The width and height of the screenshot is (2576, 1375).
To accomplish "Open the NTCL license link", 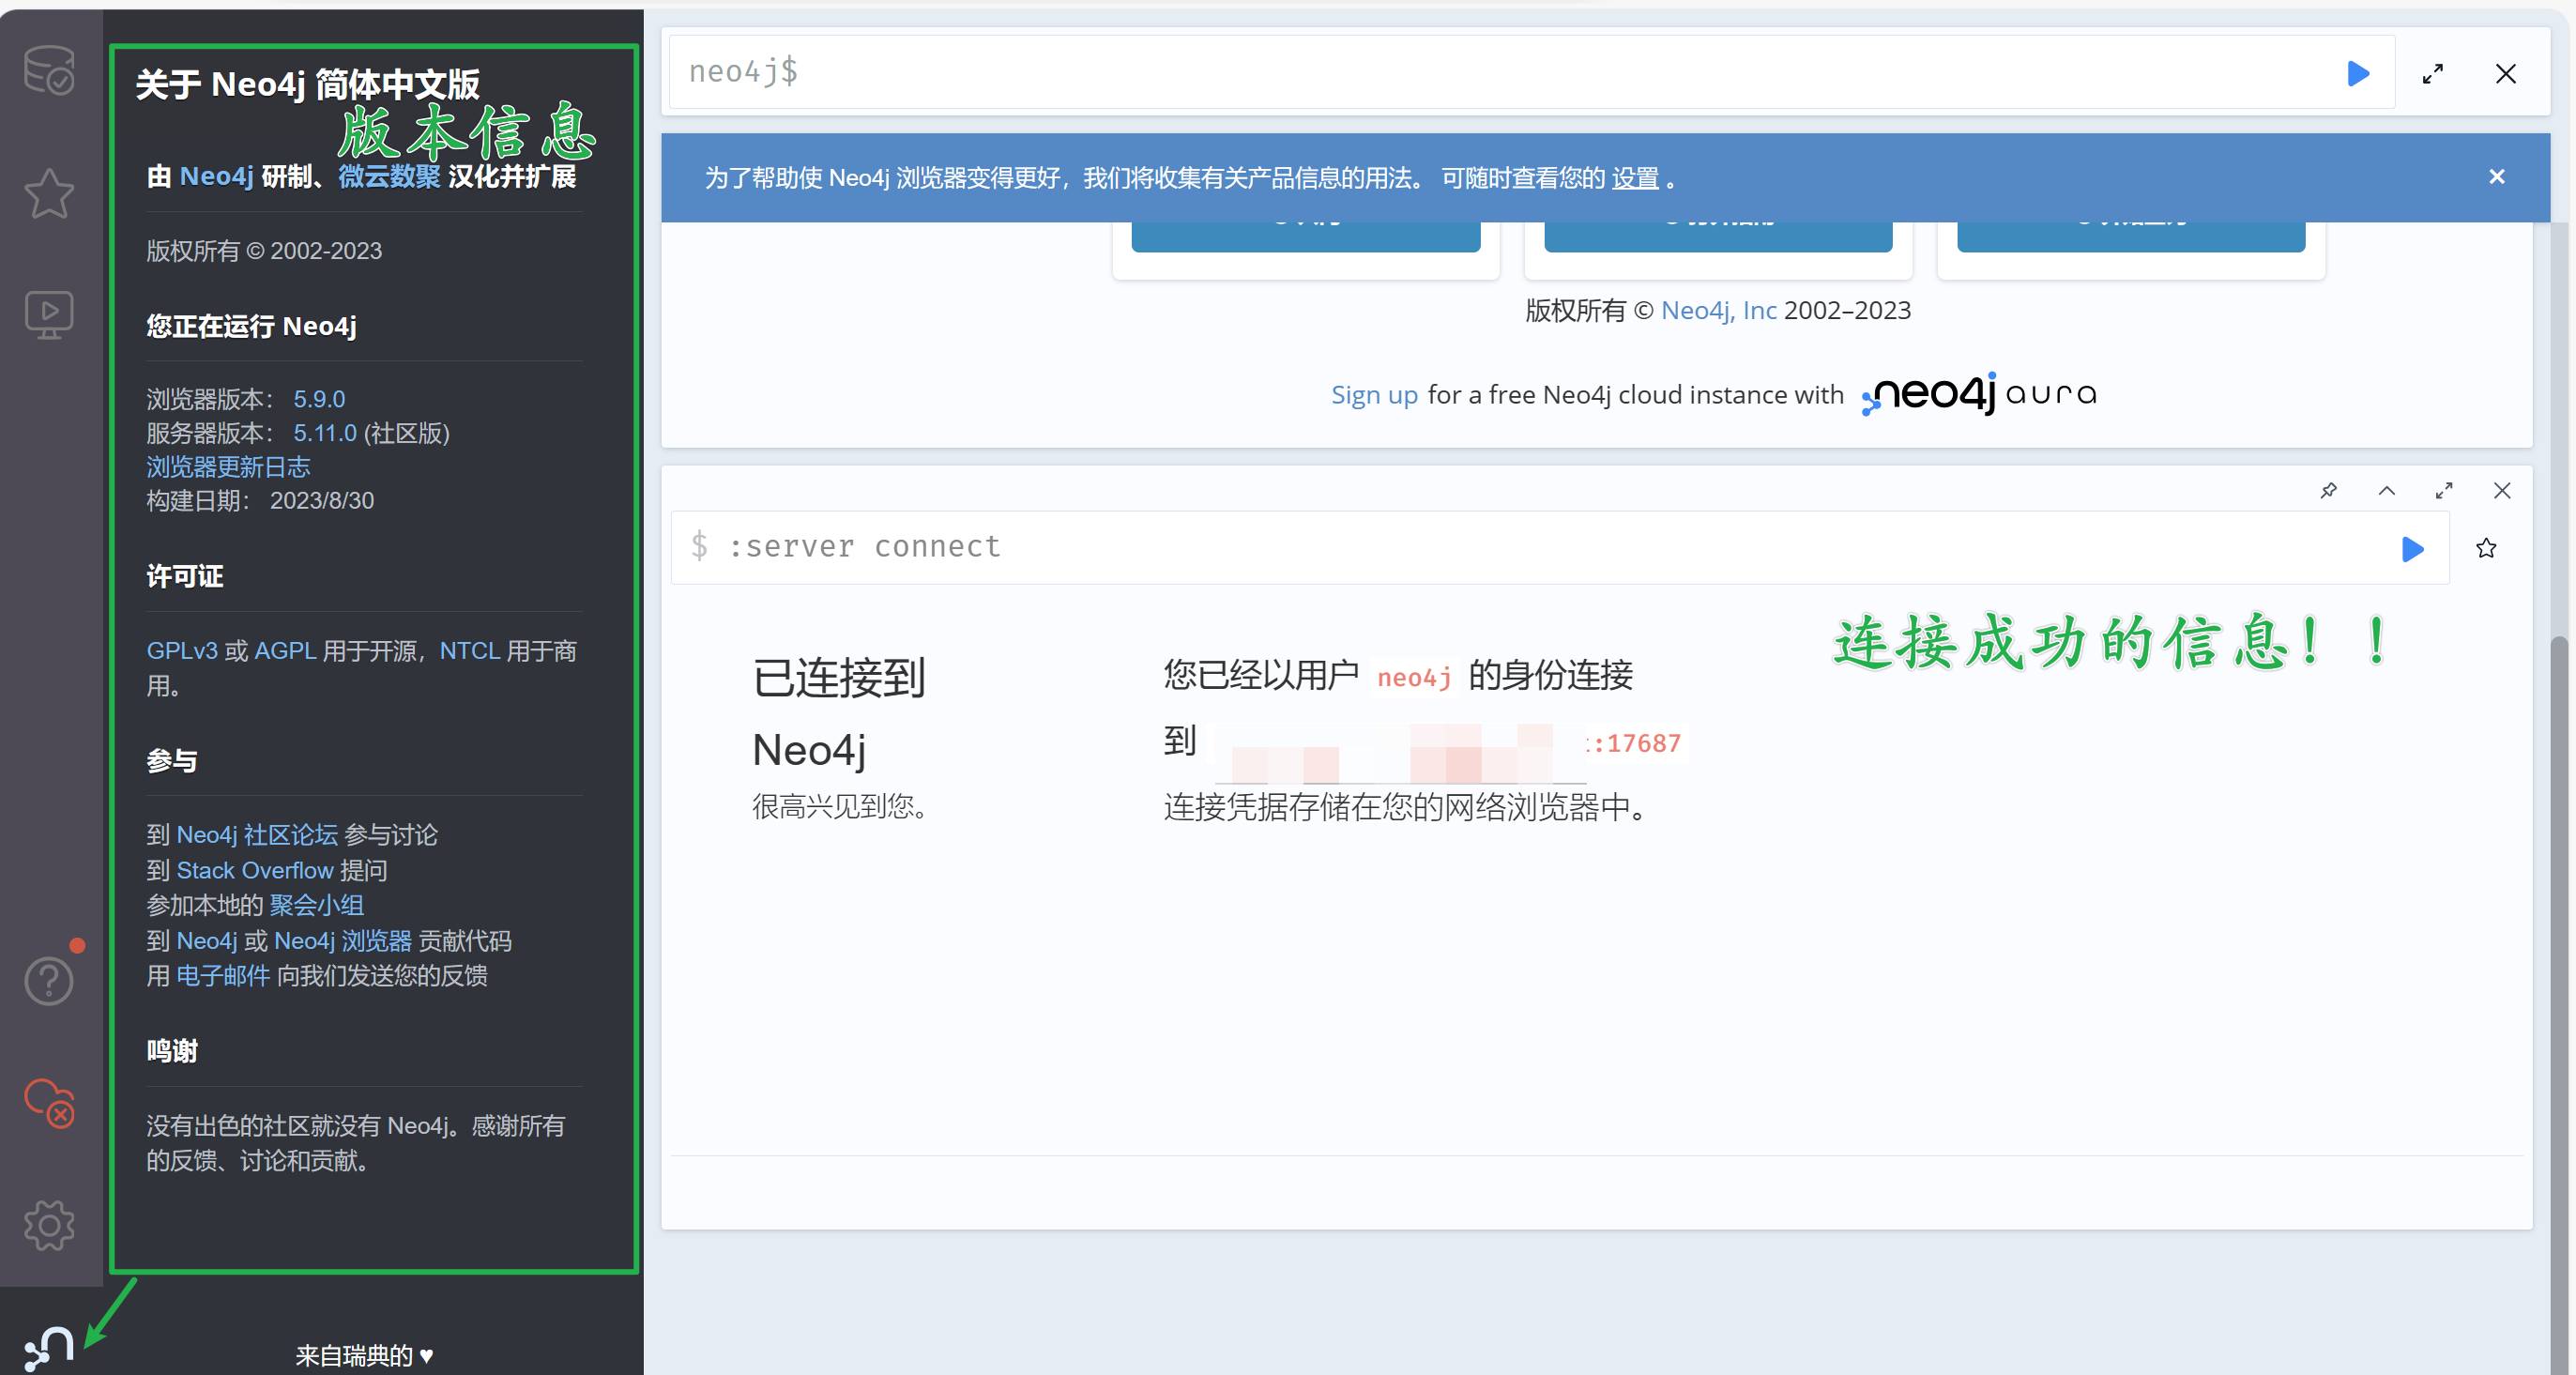I will click(470, 651).
